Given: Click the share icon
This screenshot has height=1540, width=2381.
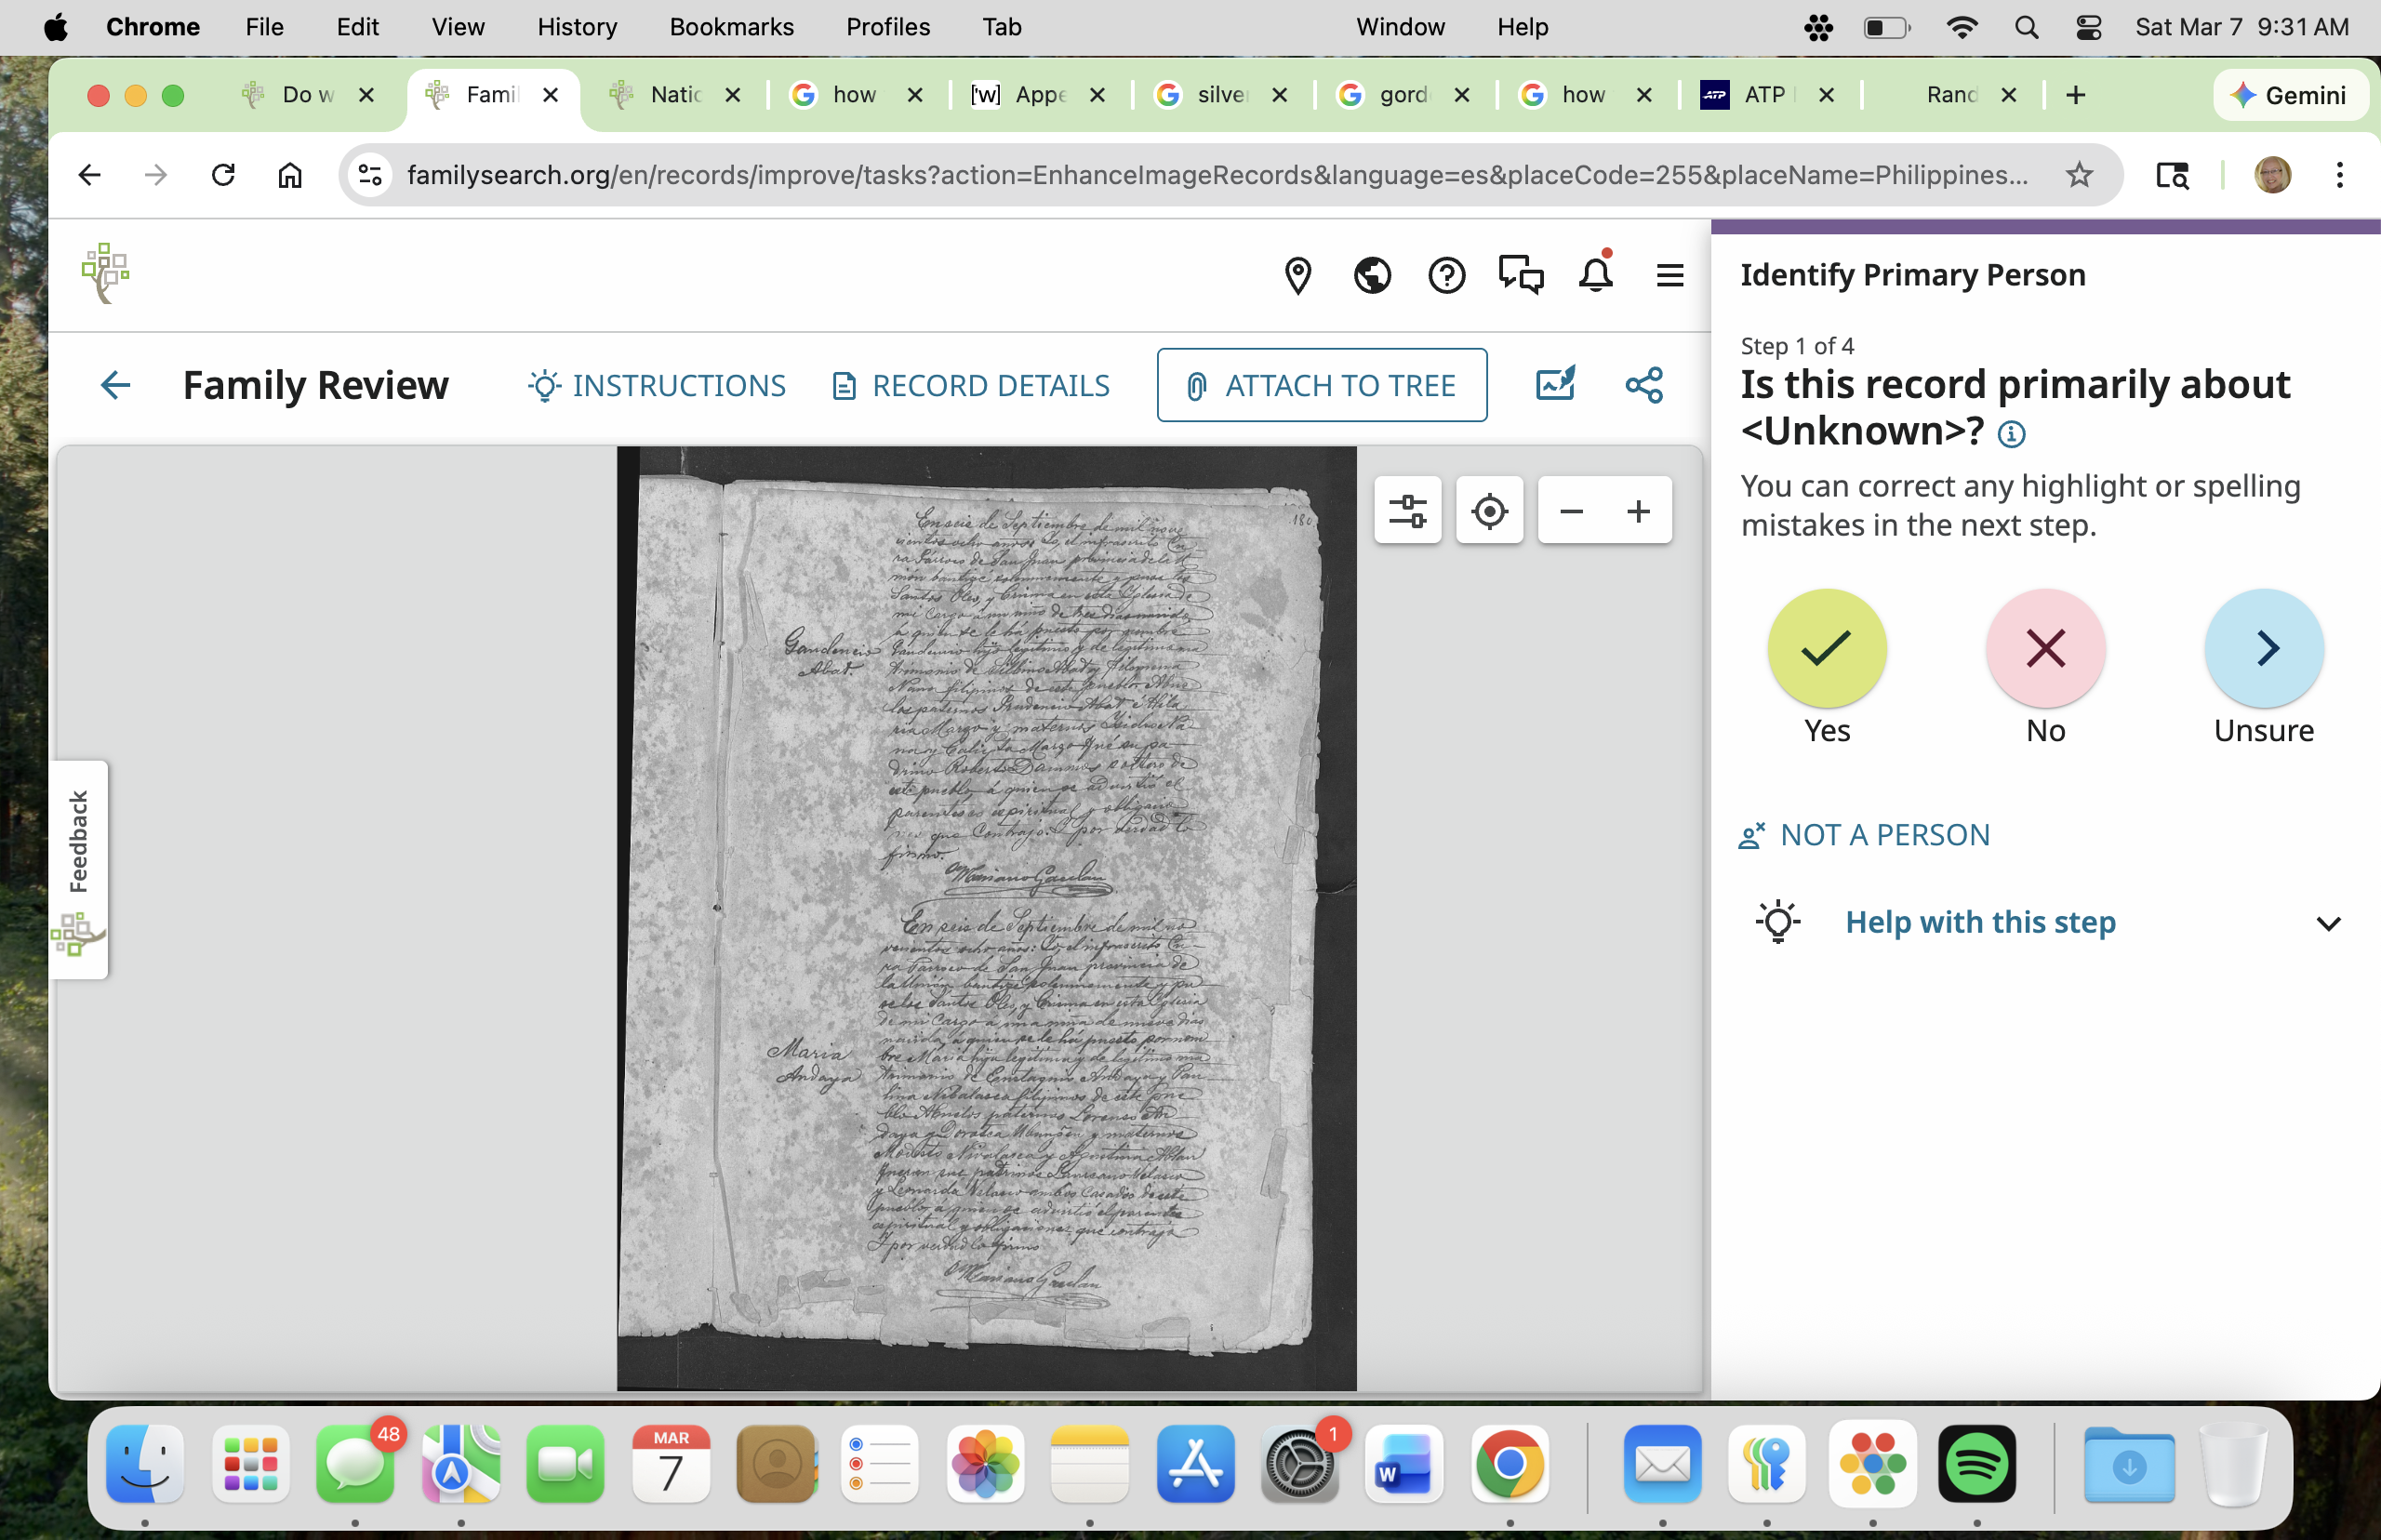Looking at the screenshot, I should pos(1644,385).
